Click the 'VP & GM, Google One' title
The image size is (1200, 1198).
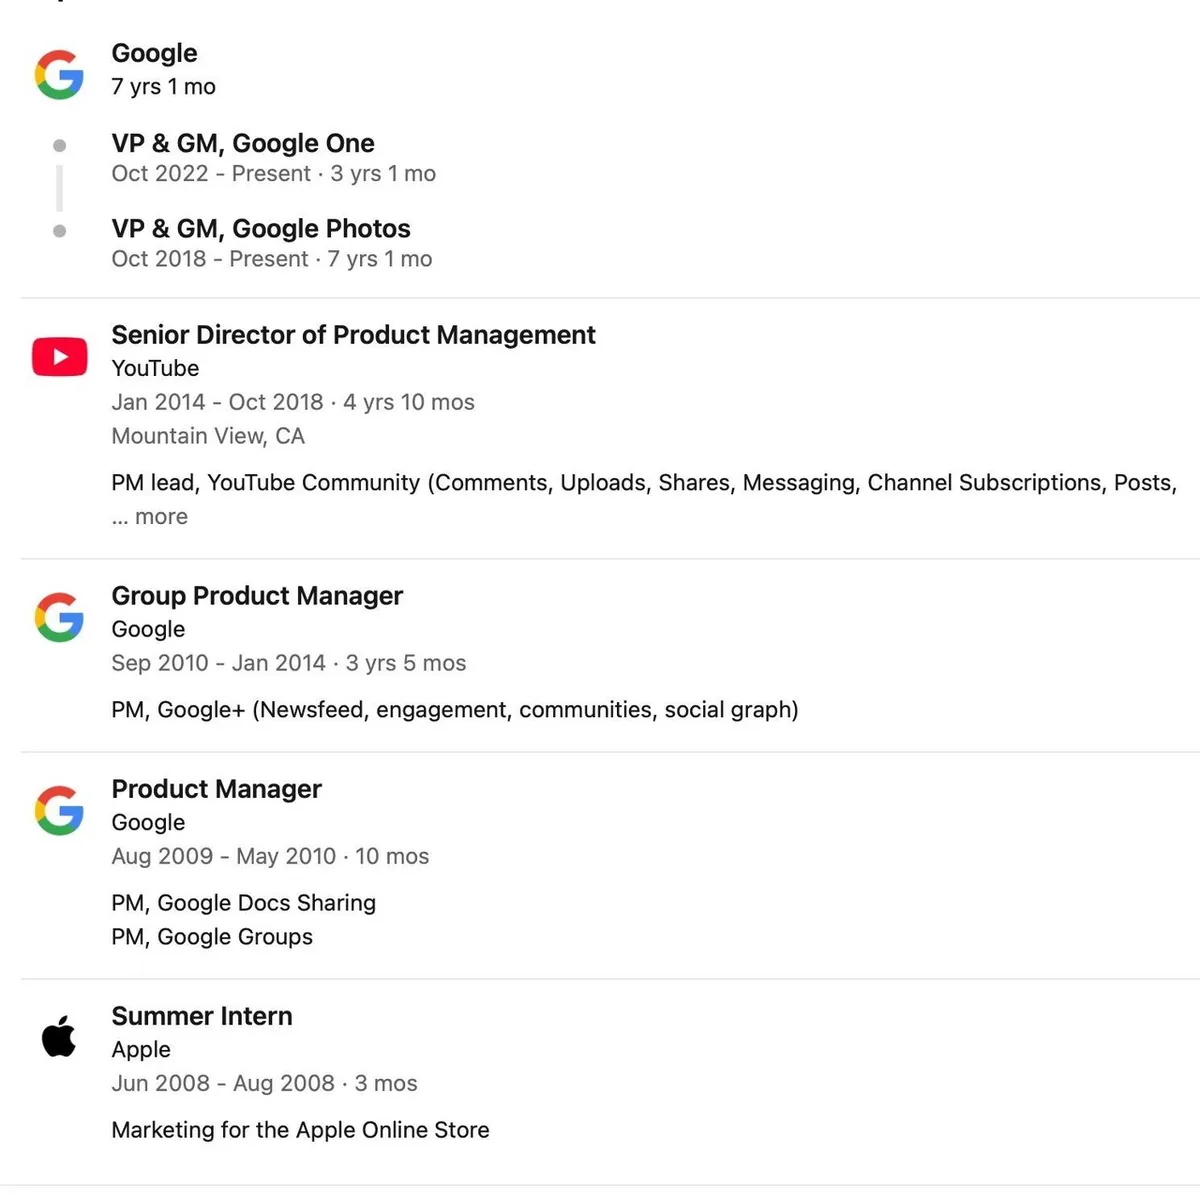pos(243,143)
